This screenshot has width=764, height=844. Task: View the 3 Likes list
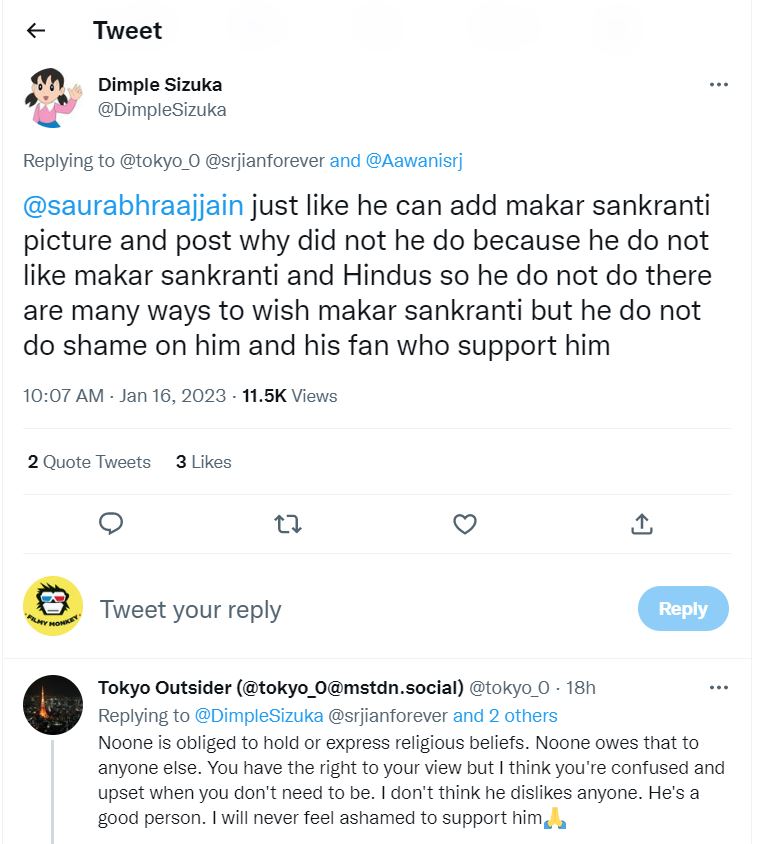[203, 462]
